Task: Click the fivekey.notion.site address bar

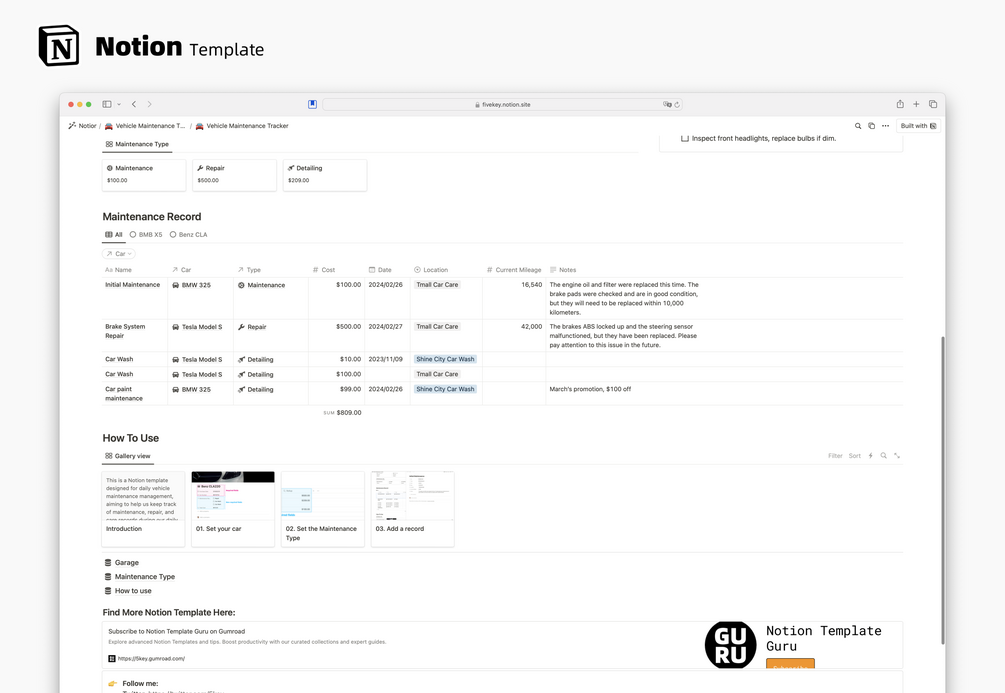Action: [x=503, y=104]
